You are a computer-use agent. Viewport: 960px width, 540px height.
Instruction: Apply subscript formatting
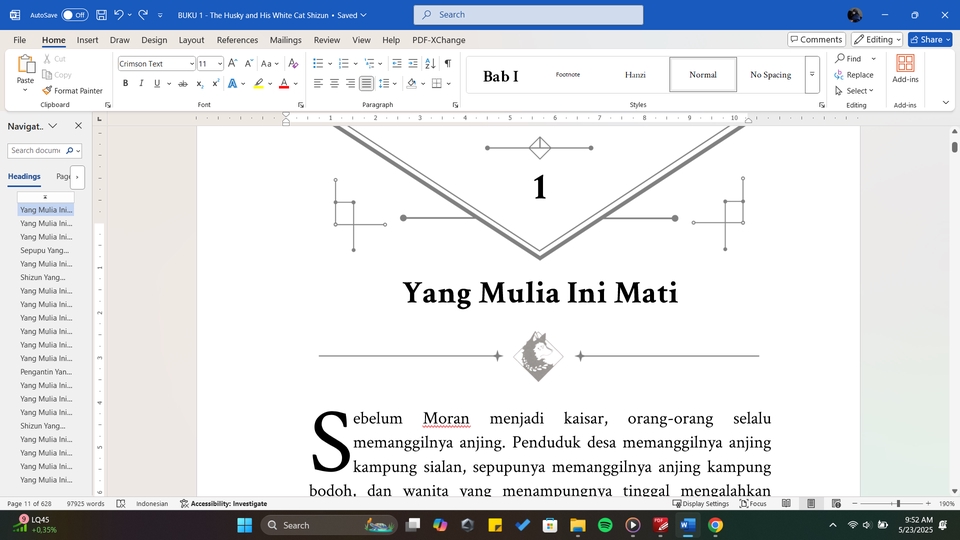click(200, 83)
